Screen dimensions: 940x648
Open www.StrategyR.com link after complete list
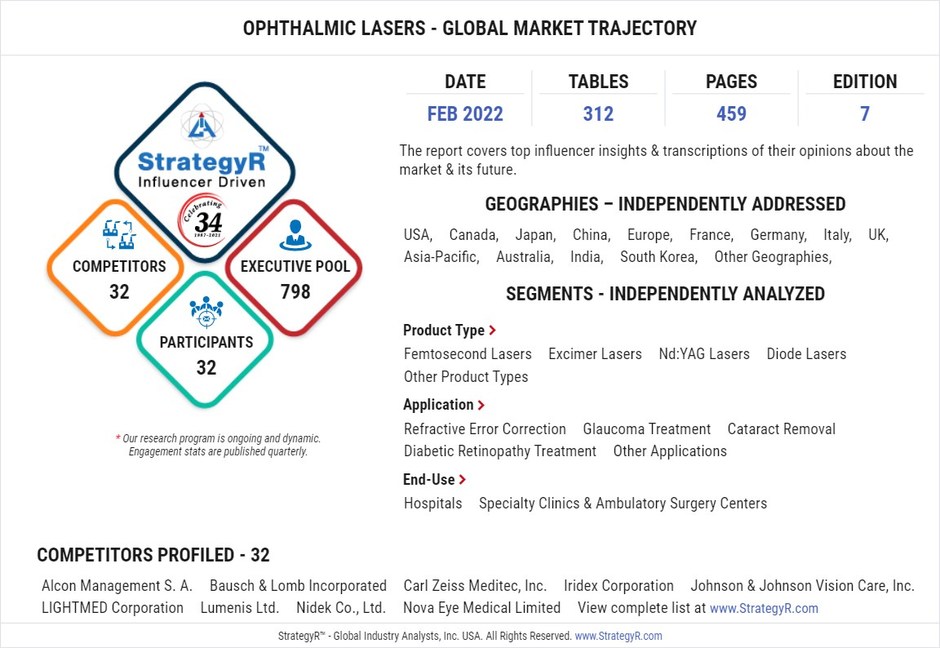(x=764, y=608)
